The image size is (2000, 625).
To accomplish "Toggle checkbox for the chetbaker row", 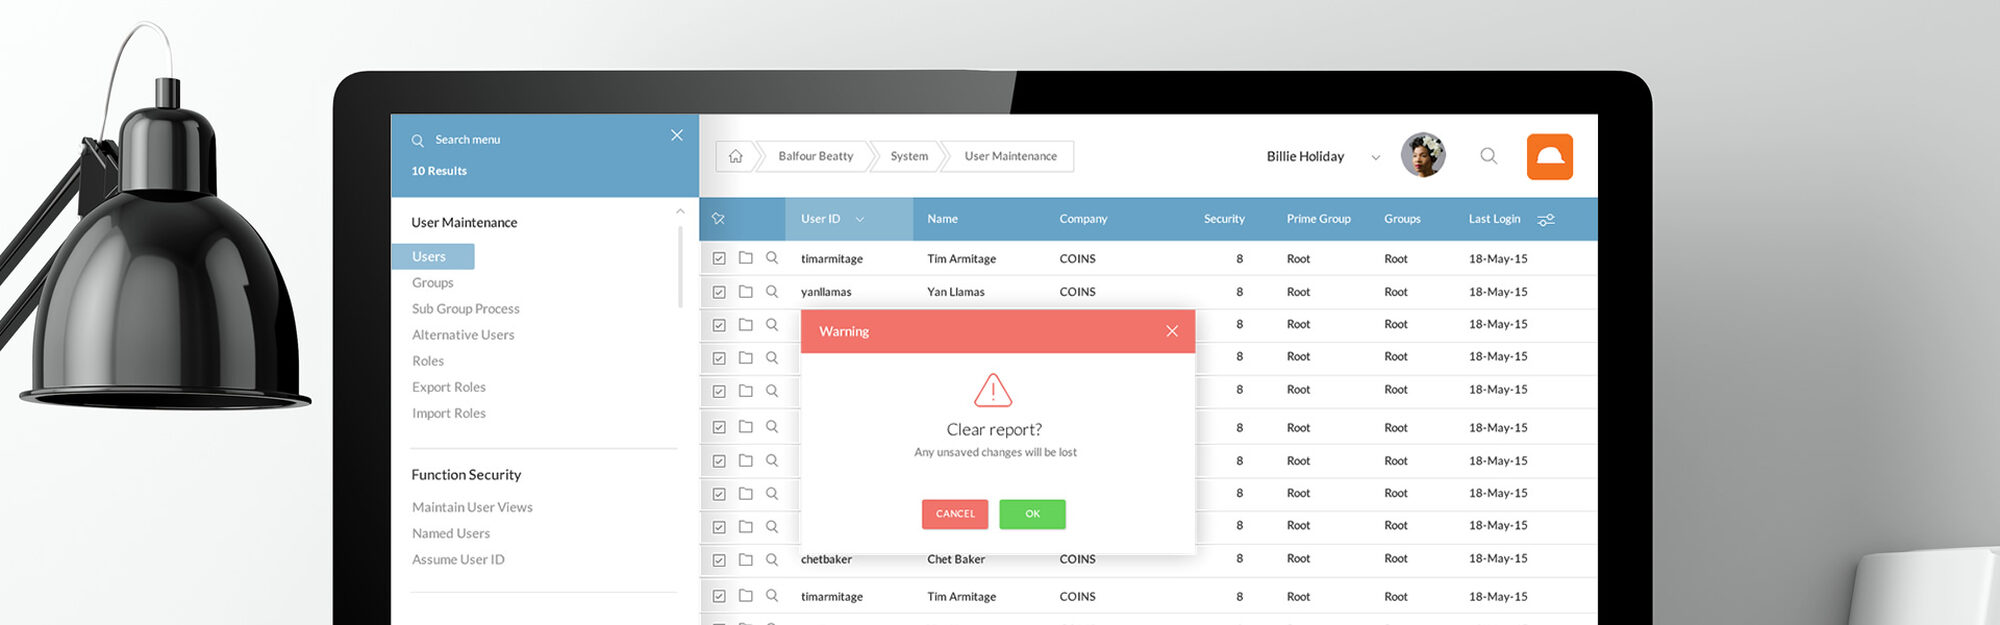I will click(719, 560).
